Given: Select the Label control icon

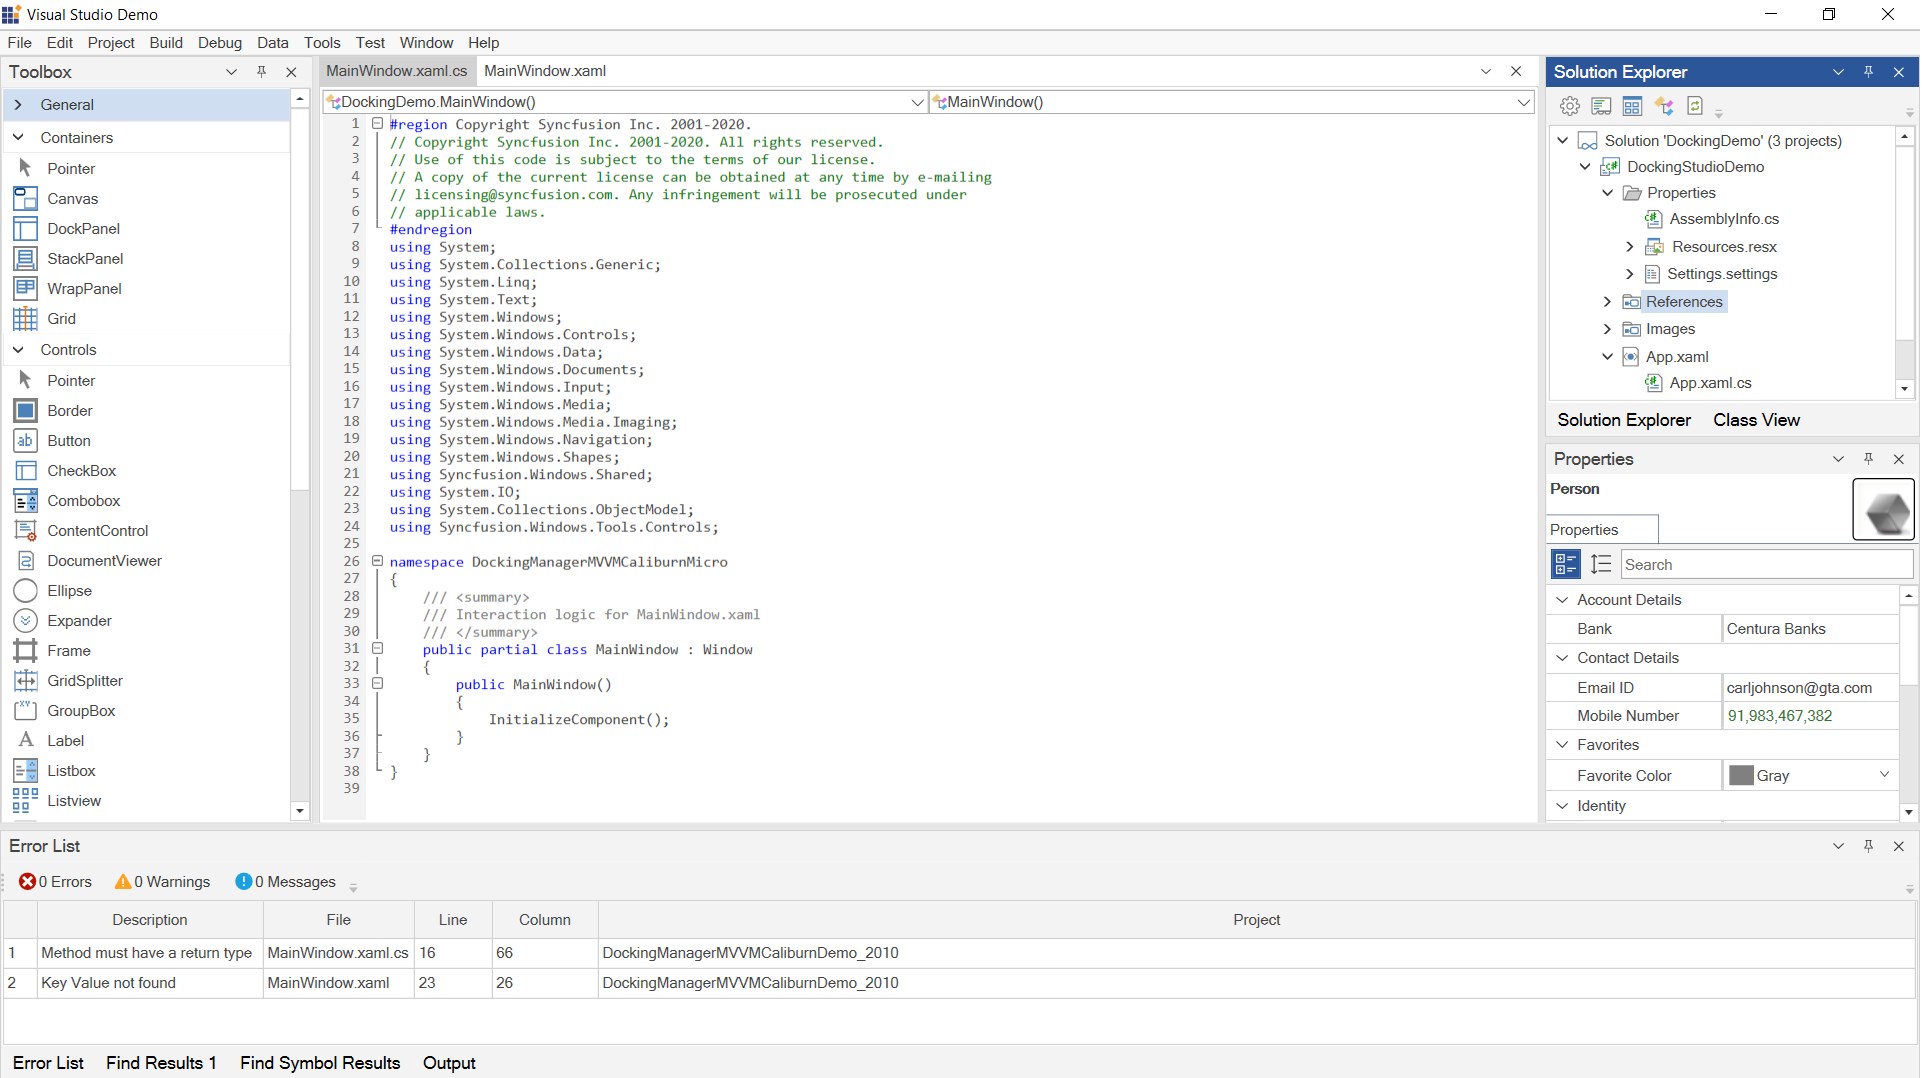Looking at the screenshot, I should pyautogui.click(x=25, y=741).
